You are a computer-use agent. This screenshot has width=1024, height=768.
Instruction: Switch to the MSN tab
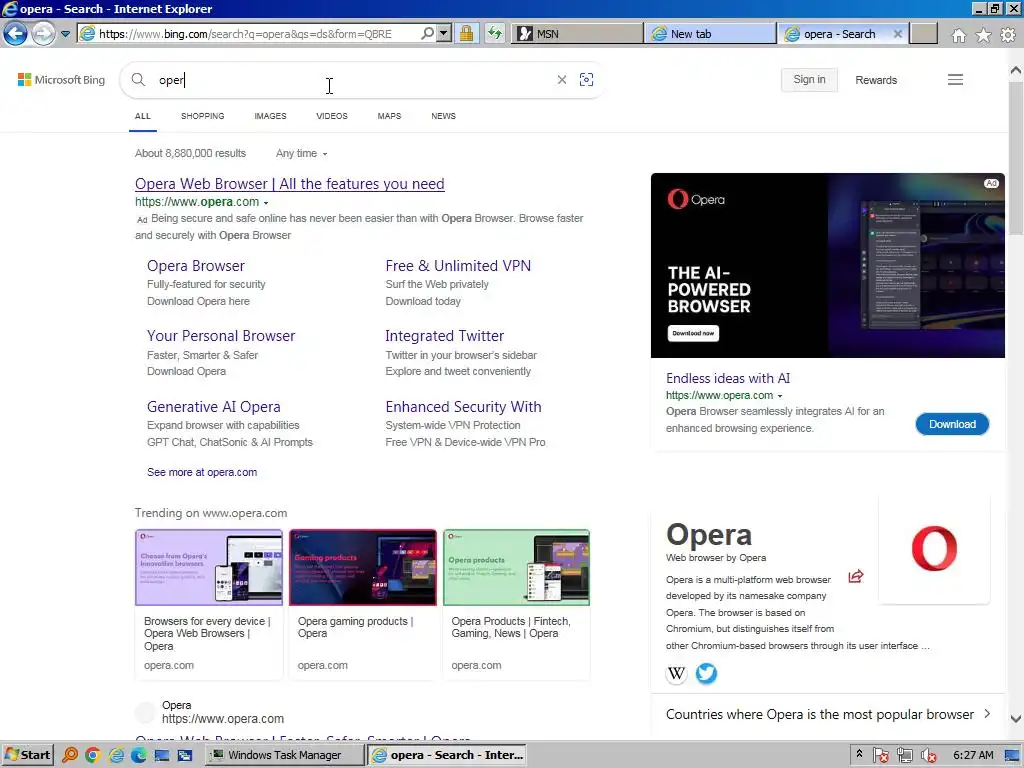click(577, 34)
